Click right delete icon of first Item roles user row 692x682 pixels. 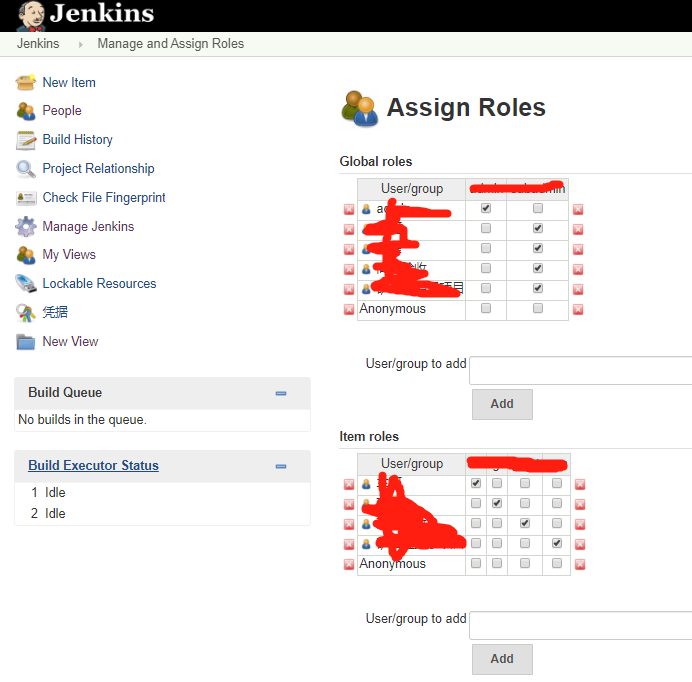580,484
